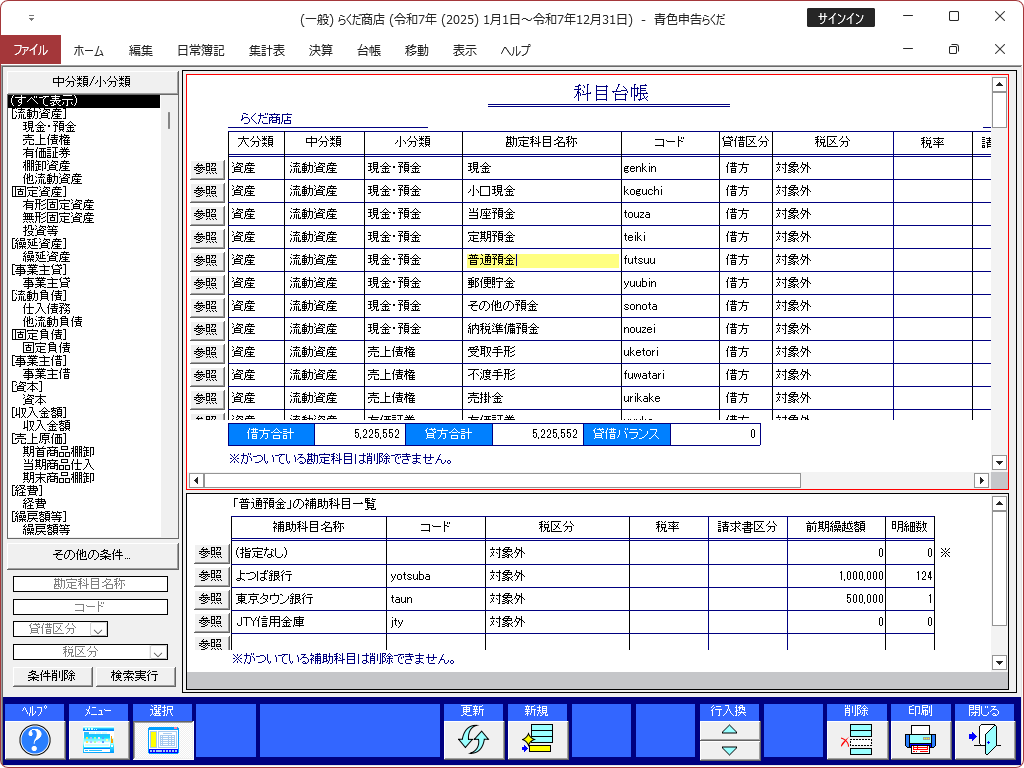Open the Menu icon in bottom toolbar
Viewport: 1024px width, 768px height.
[x=99, y=740]
